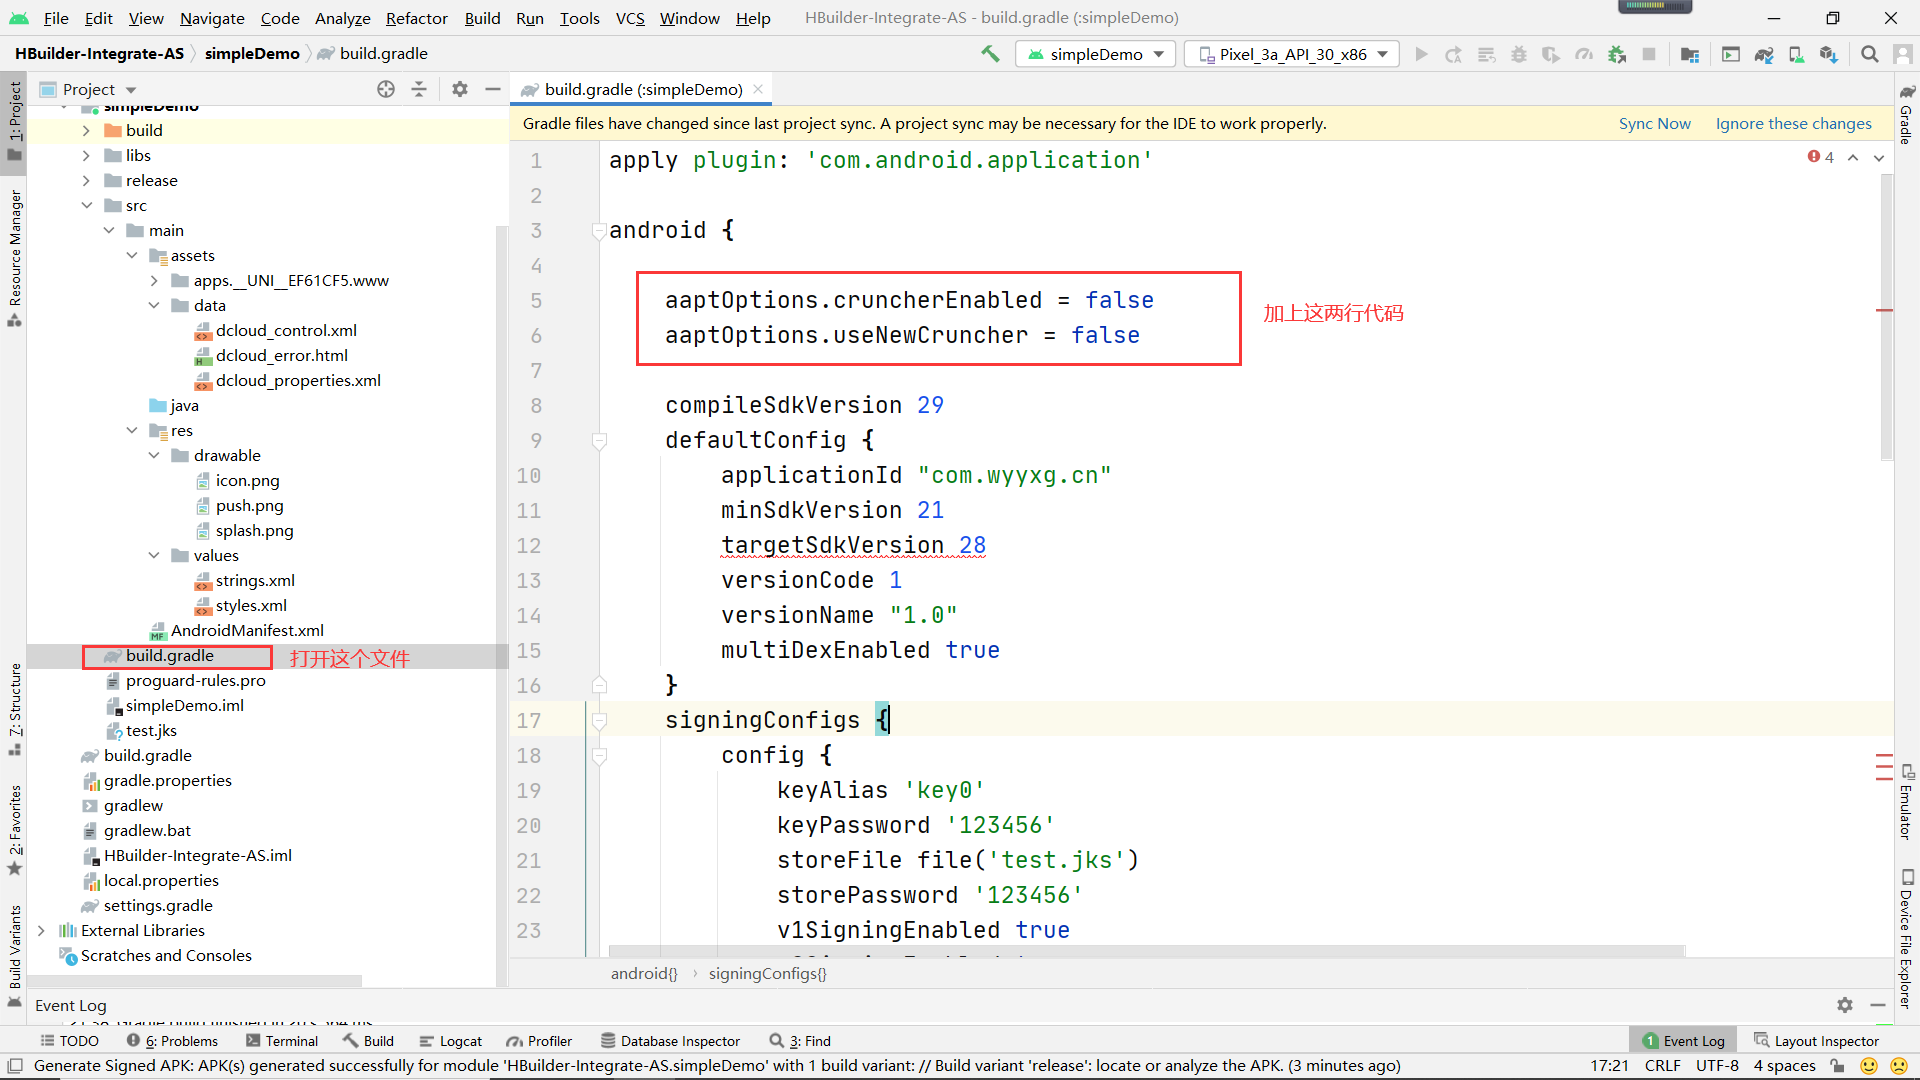Open Project panel settings gear
This screenshot has width=1920, height=1080.
[x=459, y=89]
